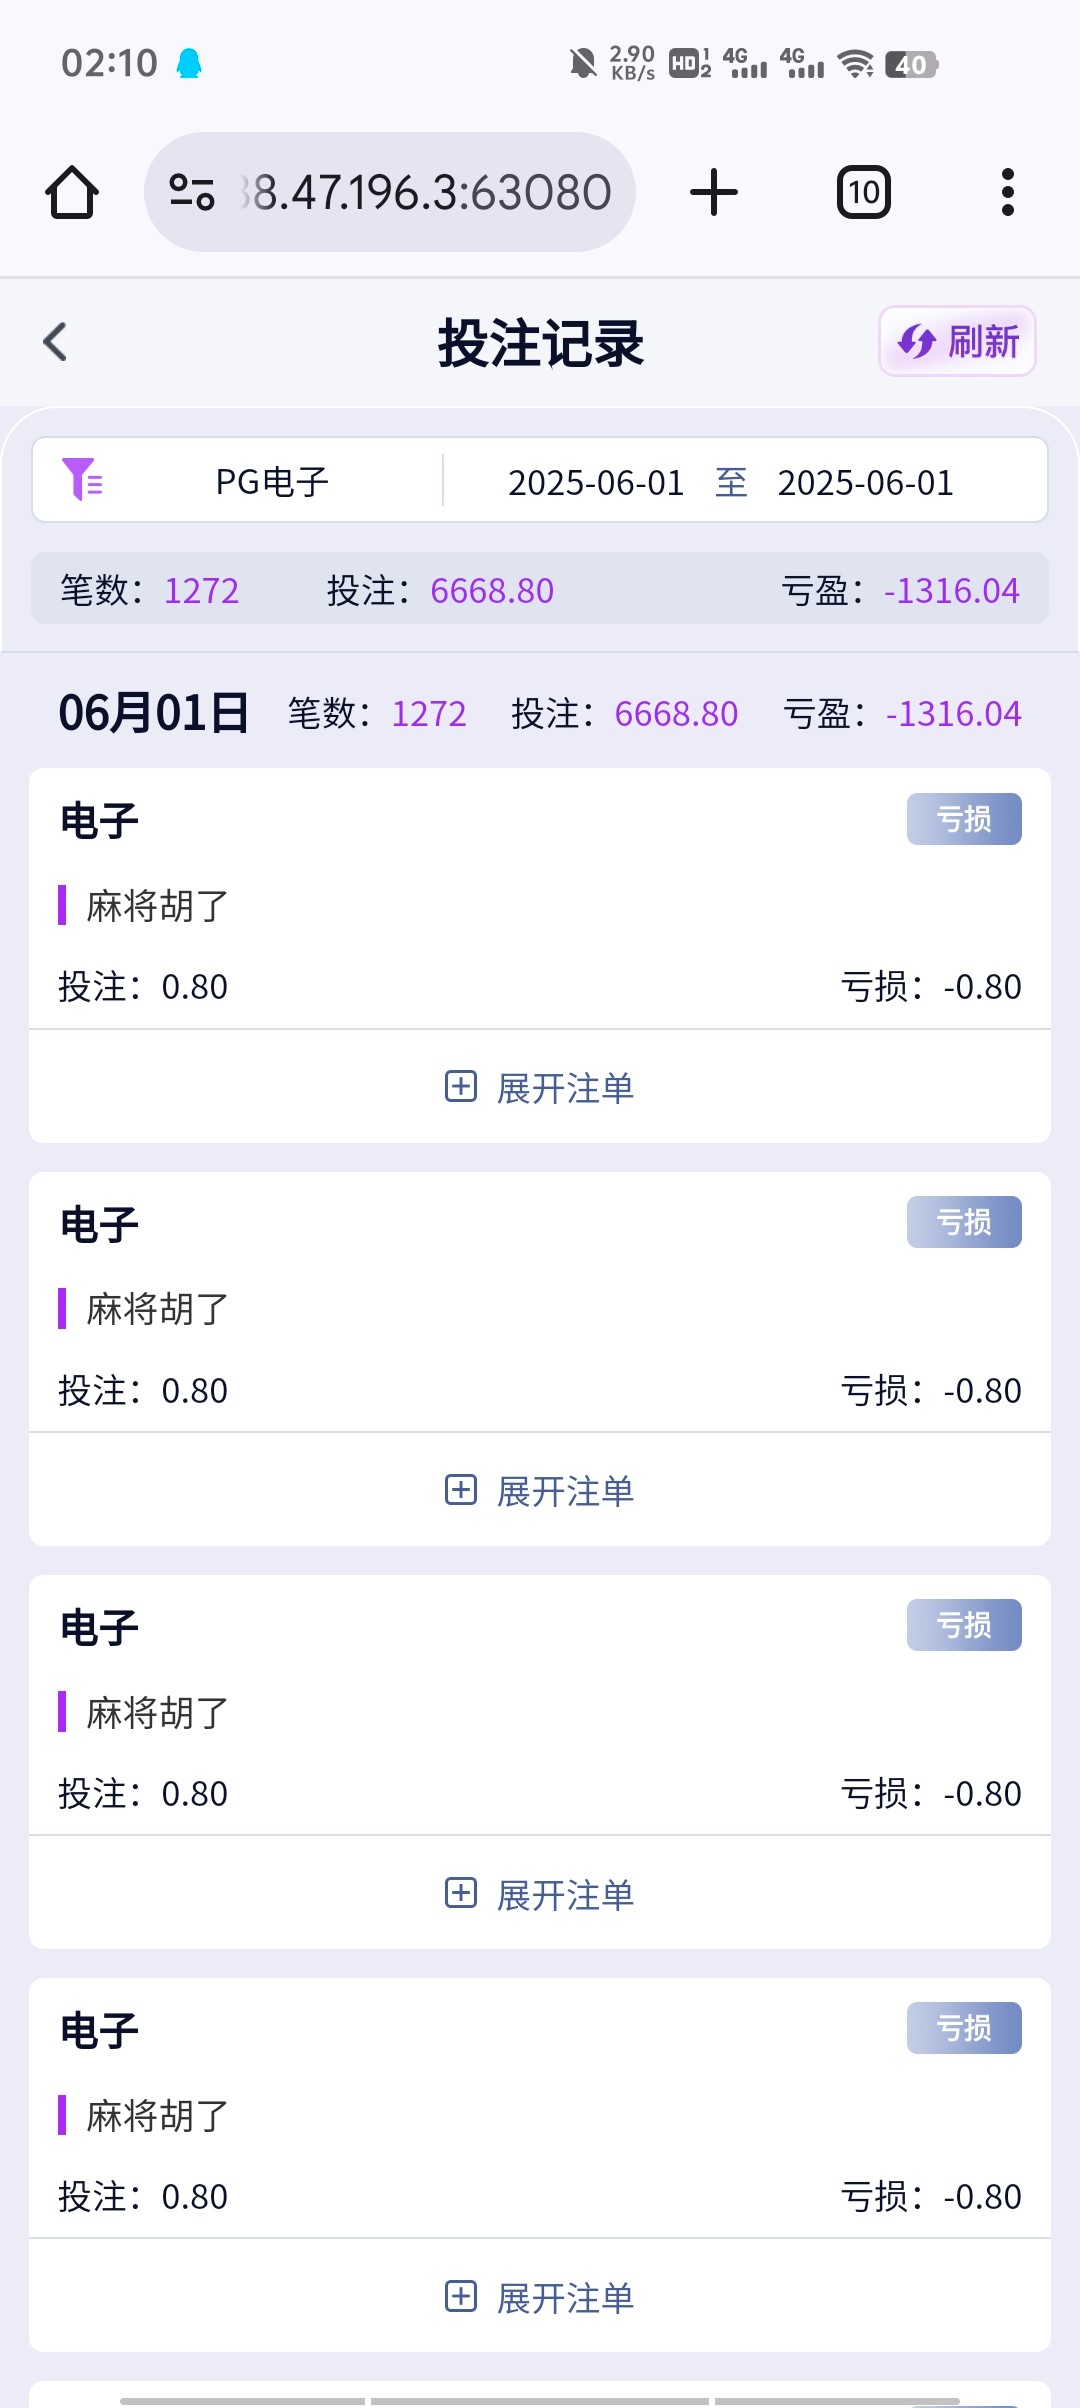Select the start date 2025-06-01 field
The width and height of the screenshot is (1080, 2408).
pyautogui.click(x=596, y=483)
